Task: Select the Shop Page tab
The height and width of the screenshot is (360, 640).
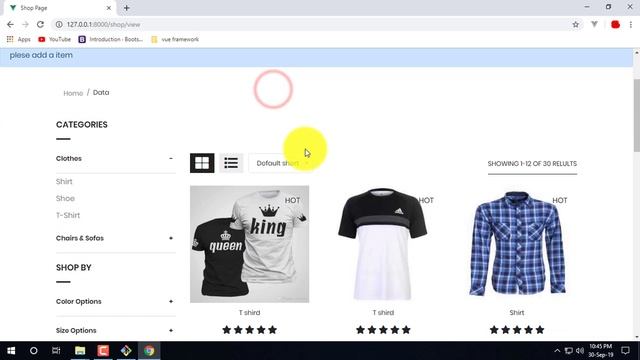Action: 59,8
